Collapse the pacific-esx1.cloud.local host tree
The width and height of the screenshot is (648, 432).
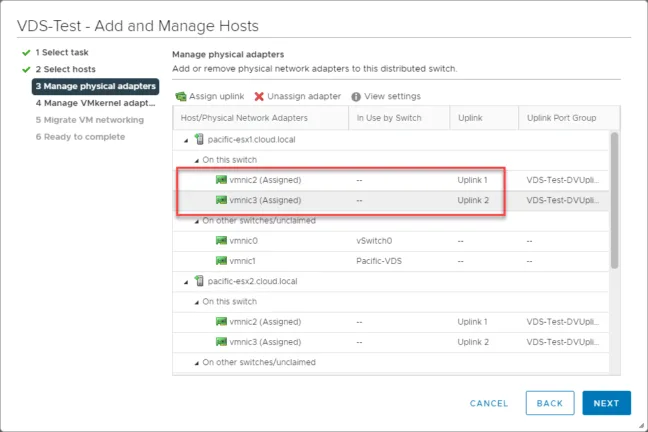pos(186,141)
